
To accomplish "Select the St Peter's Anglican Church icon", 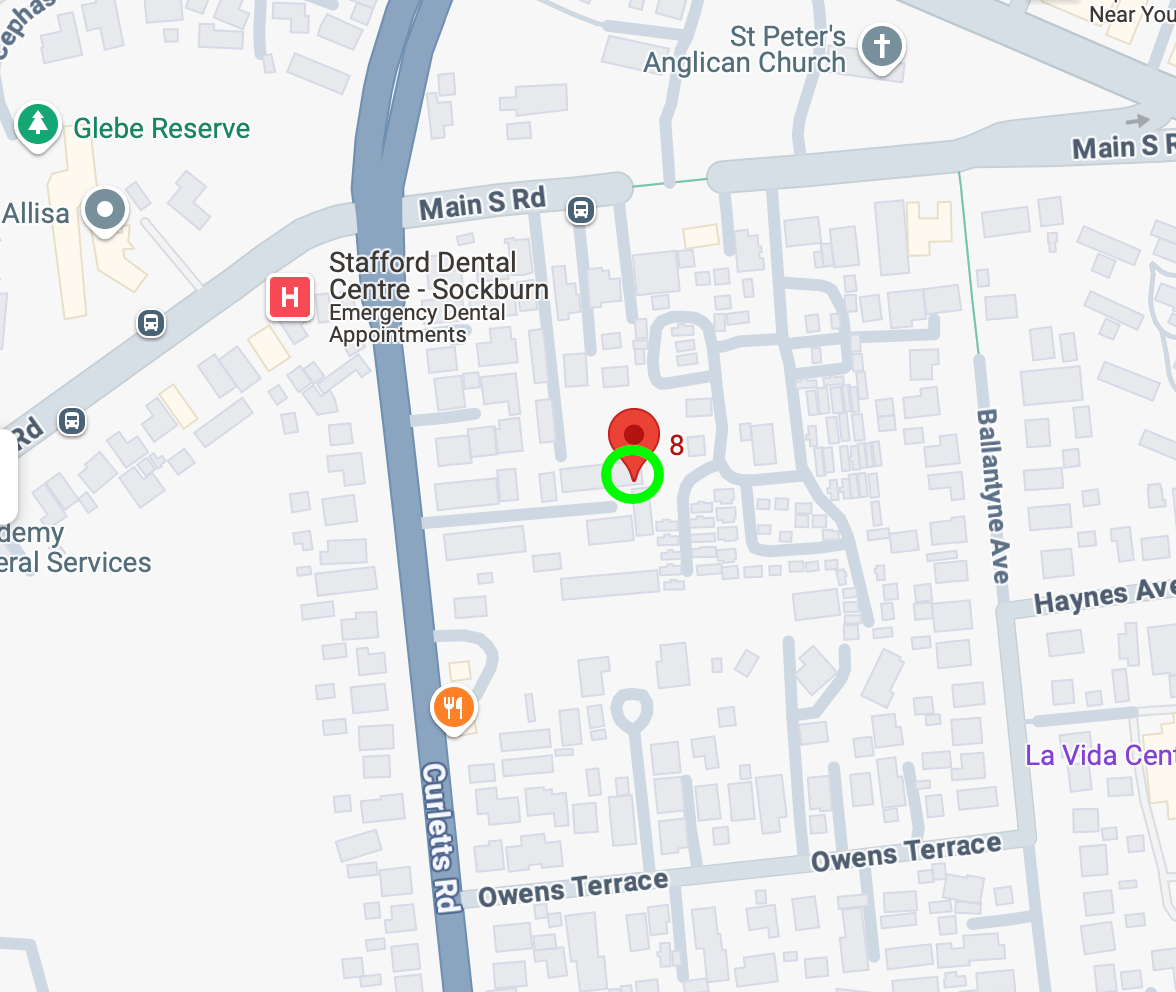I will [881, 49].
